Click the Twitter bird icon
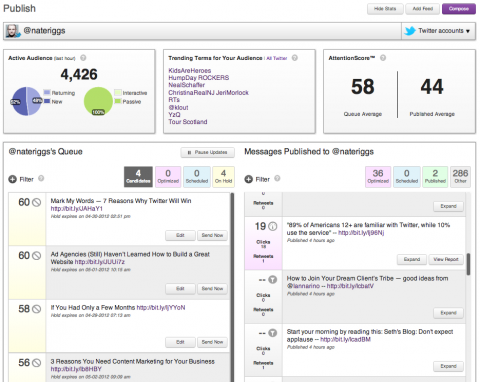The width and height of the screenshot is (480, 382). 410,31
